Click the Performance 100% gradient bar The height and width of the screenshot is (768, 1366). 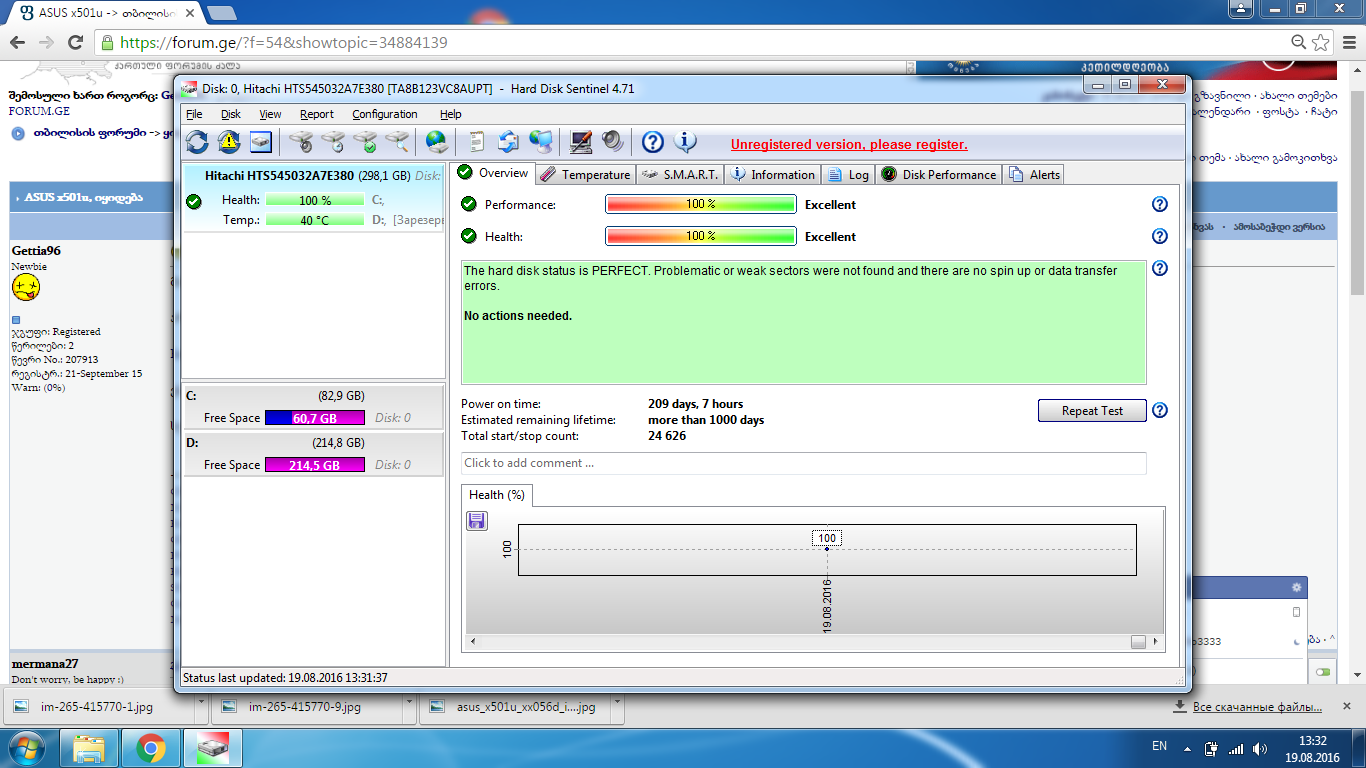pos(700,204)
